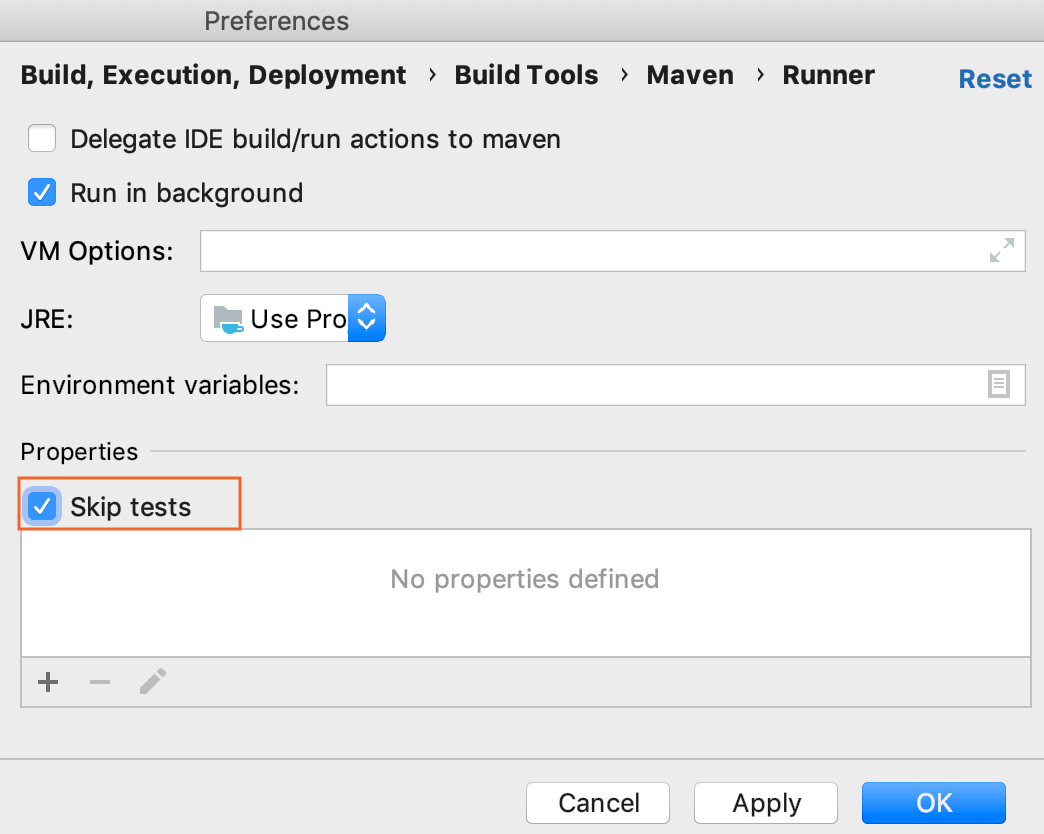Select the Runner breadcrumb item

[828, 74]
